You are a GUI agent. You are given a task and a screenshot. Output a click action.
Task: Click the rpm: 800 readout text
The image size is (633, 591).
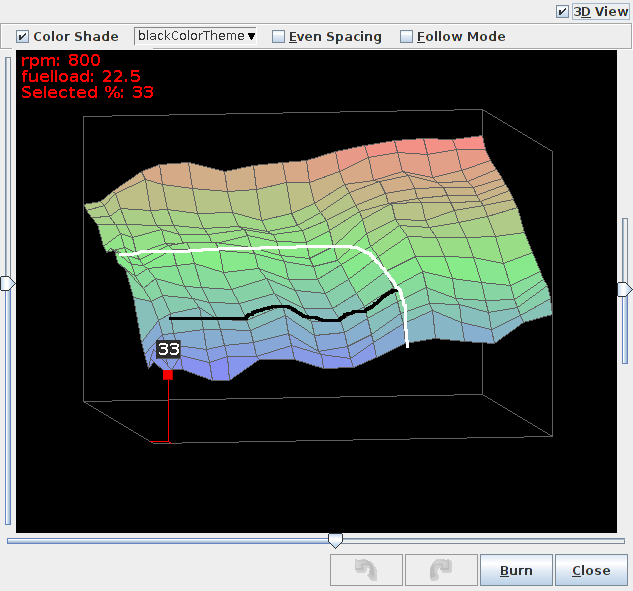point(60,60)
